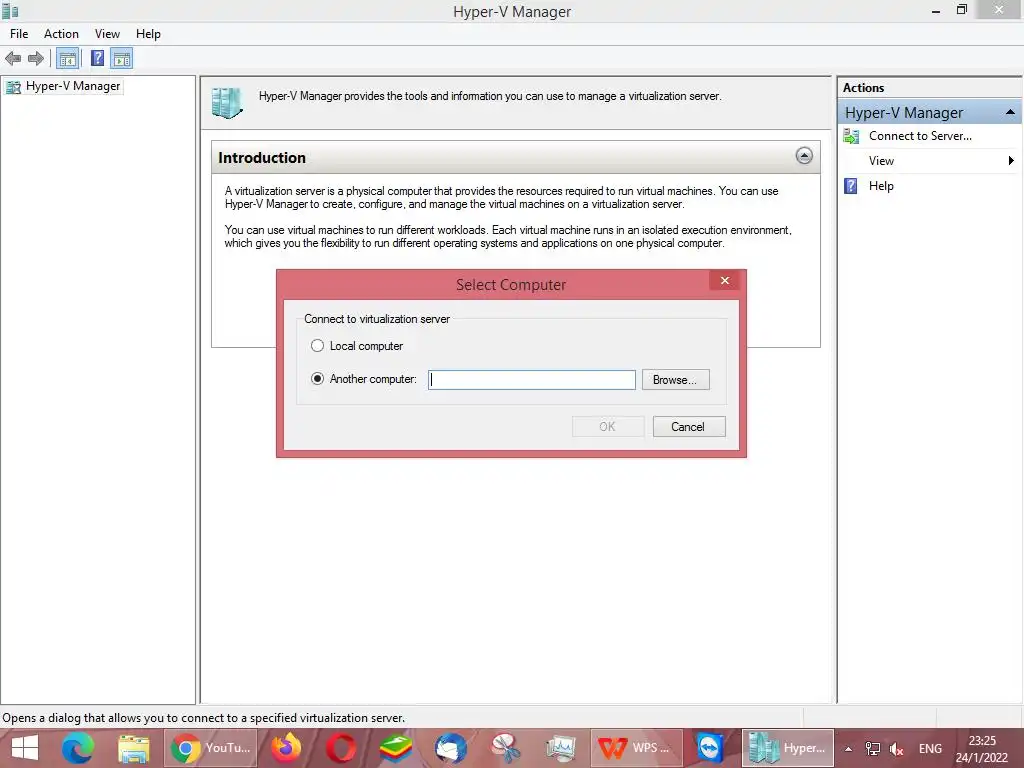Launch Opera browser from taskbar

341,748
